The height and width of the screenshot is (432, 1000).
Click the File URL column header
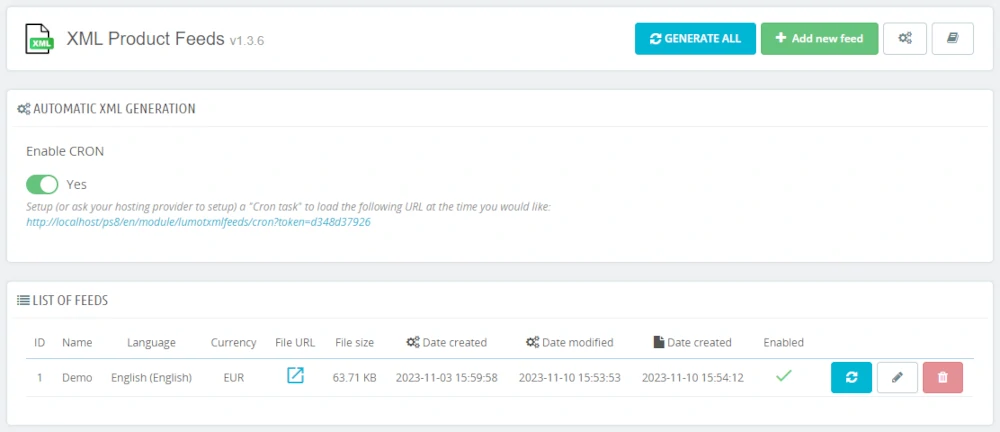tap(295, 343)
